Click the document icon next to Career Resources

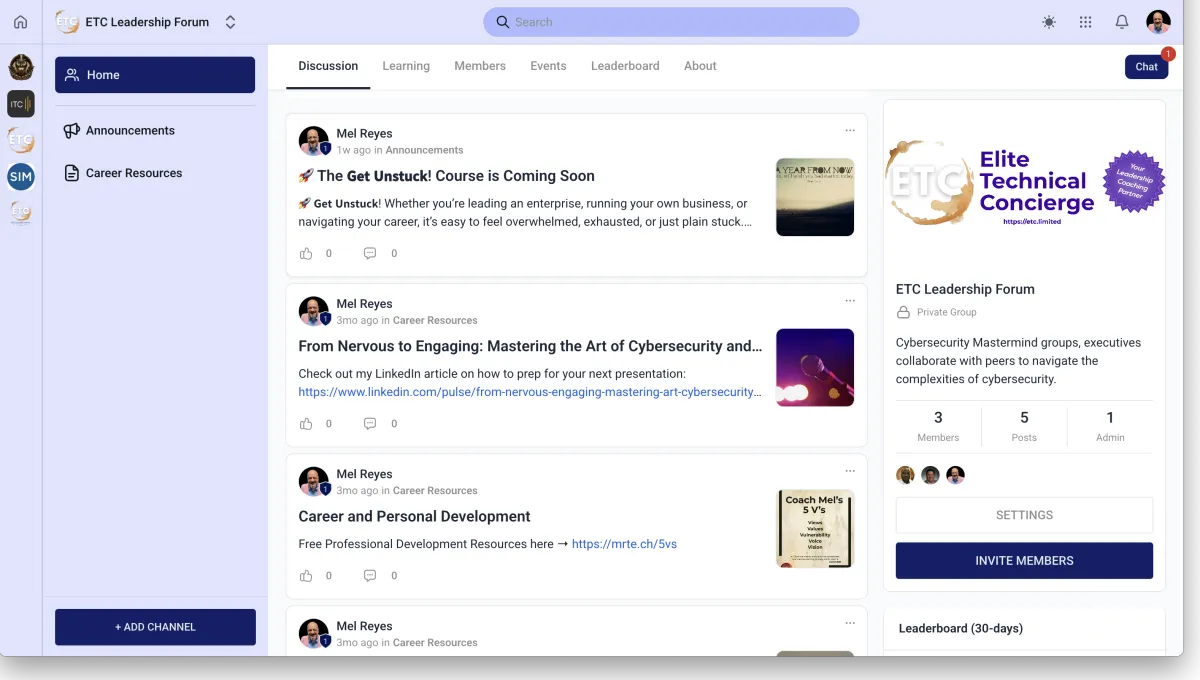point(71,173)
